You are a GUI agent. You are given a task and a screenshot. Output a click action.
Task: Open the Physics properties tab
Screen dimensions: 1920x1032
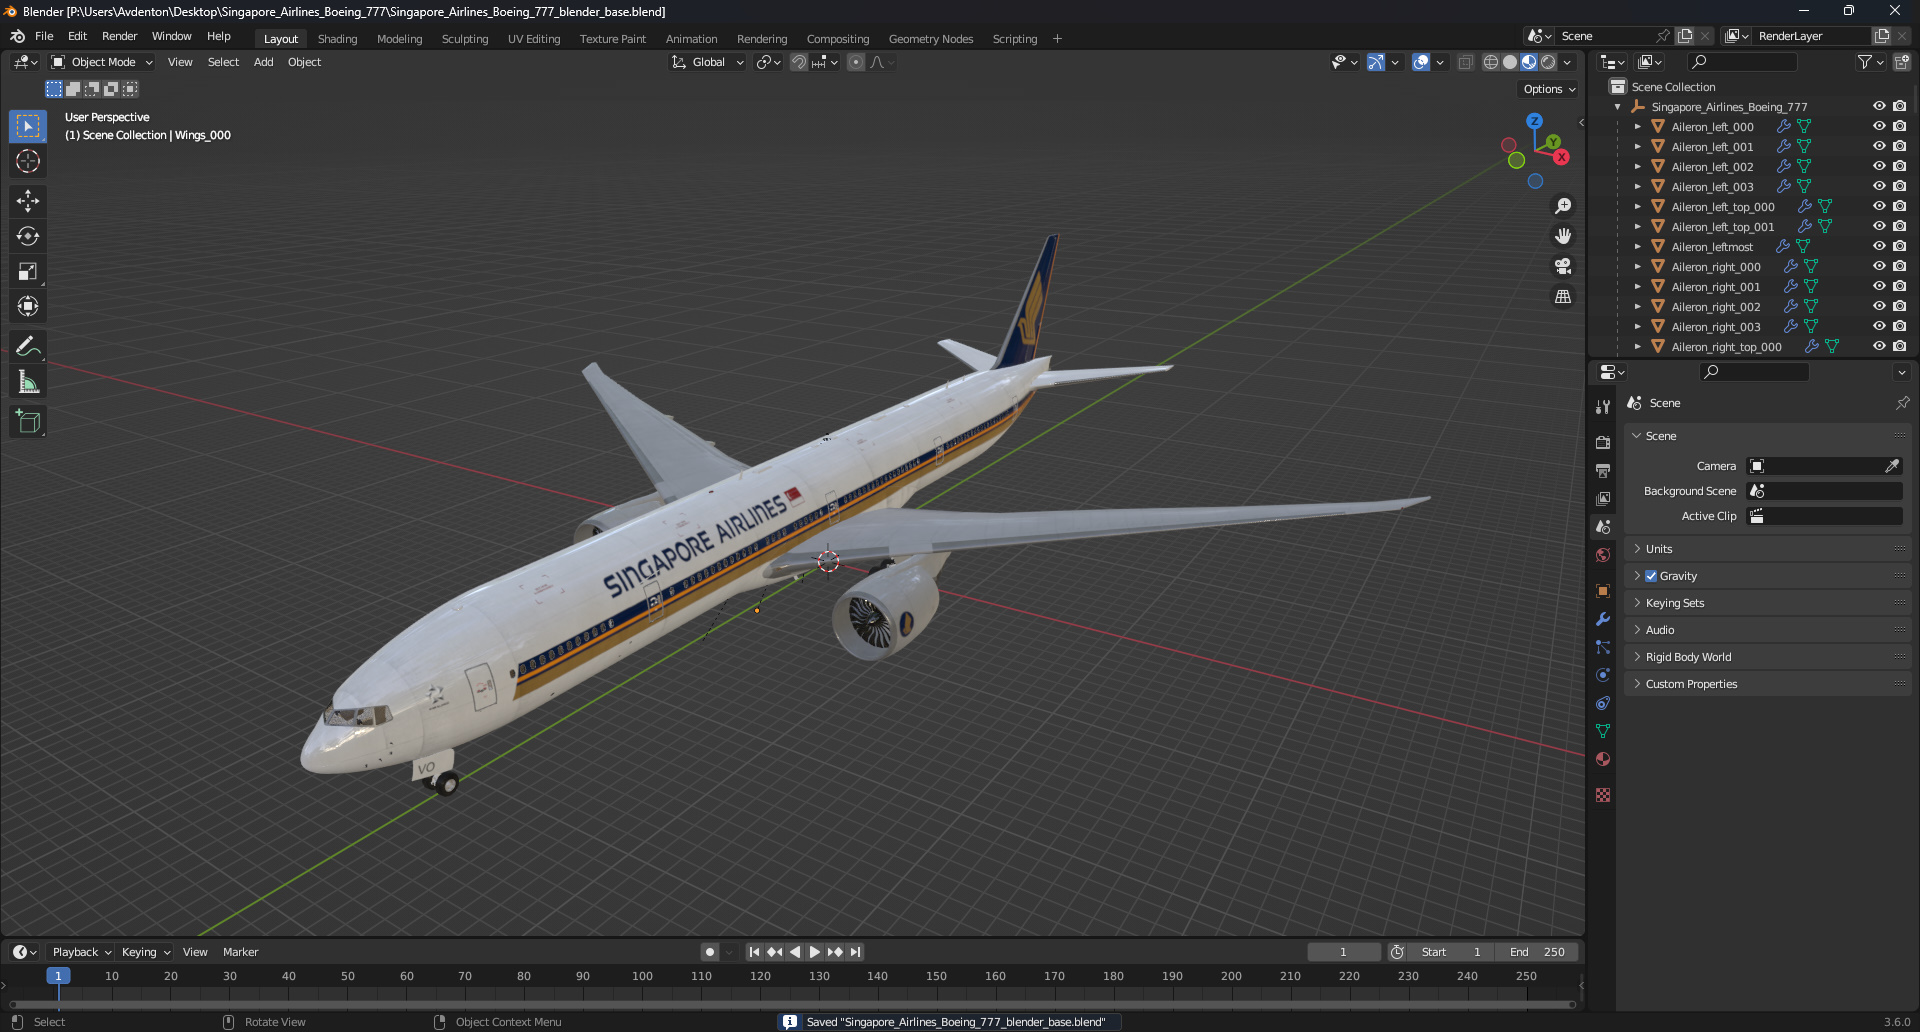(x=1603, y=675)
